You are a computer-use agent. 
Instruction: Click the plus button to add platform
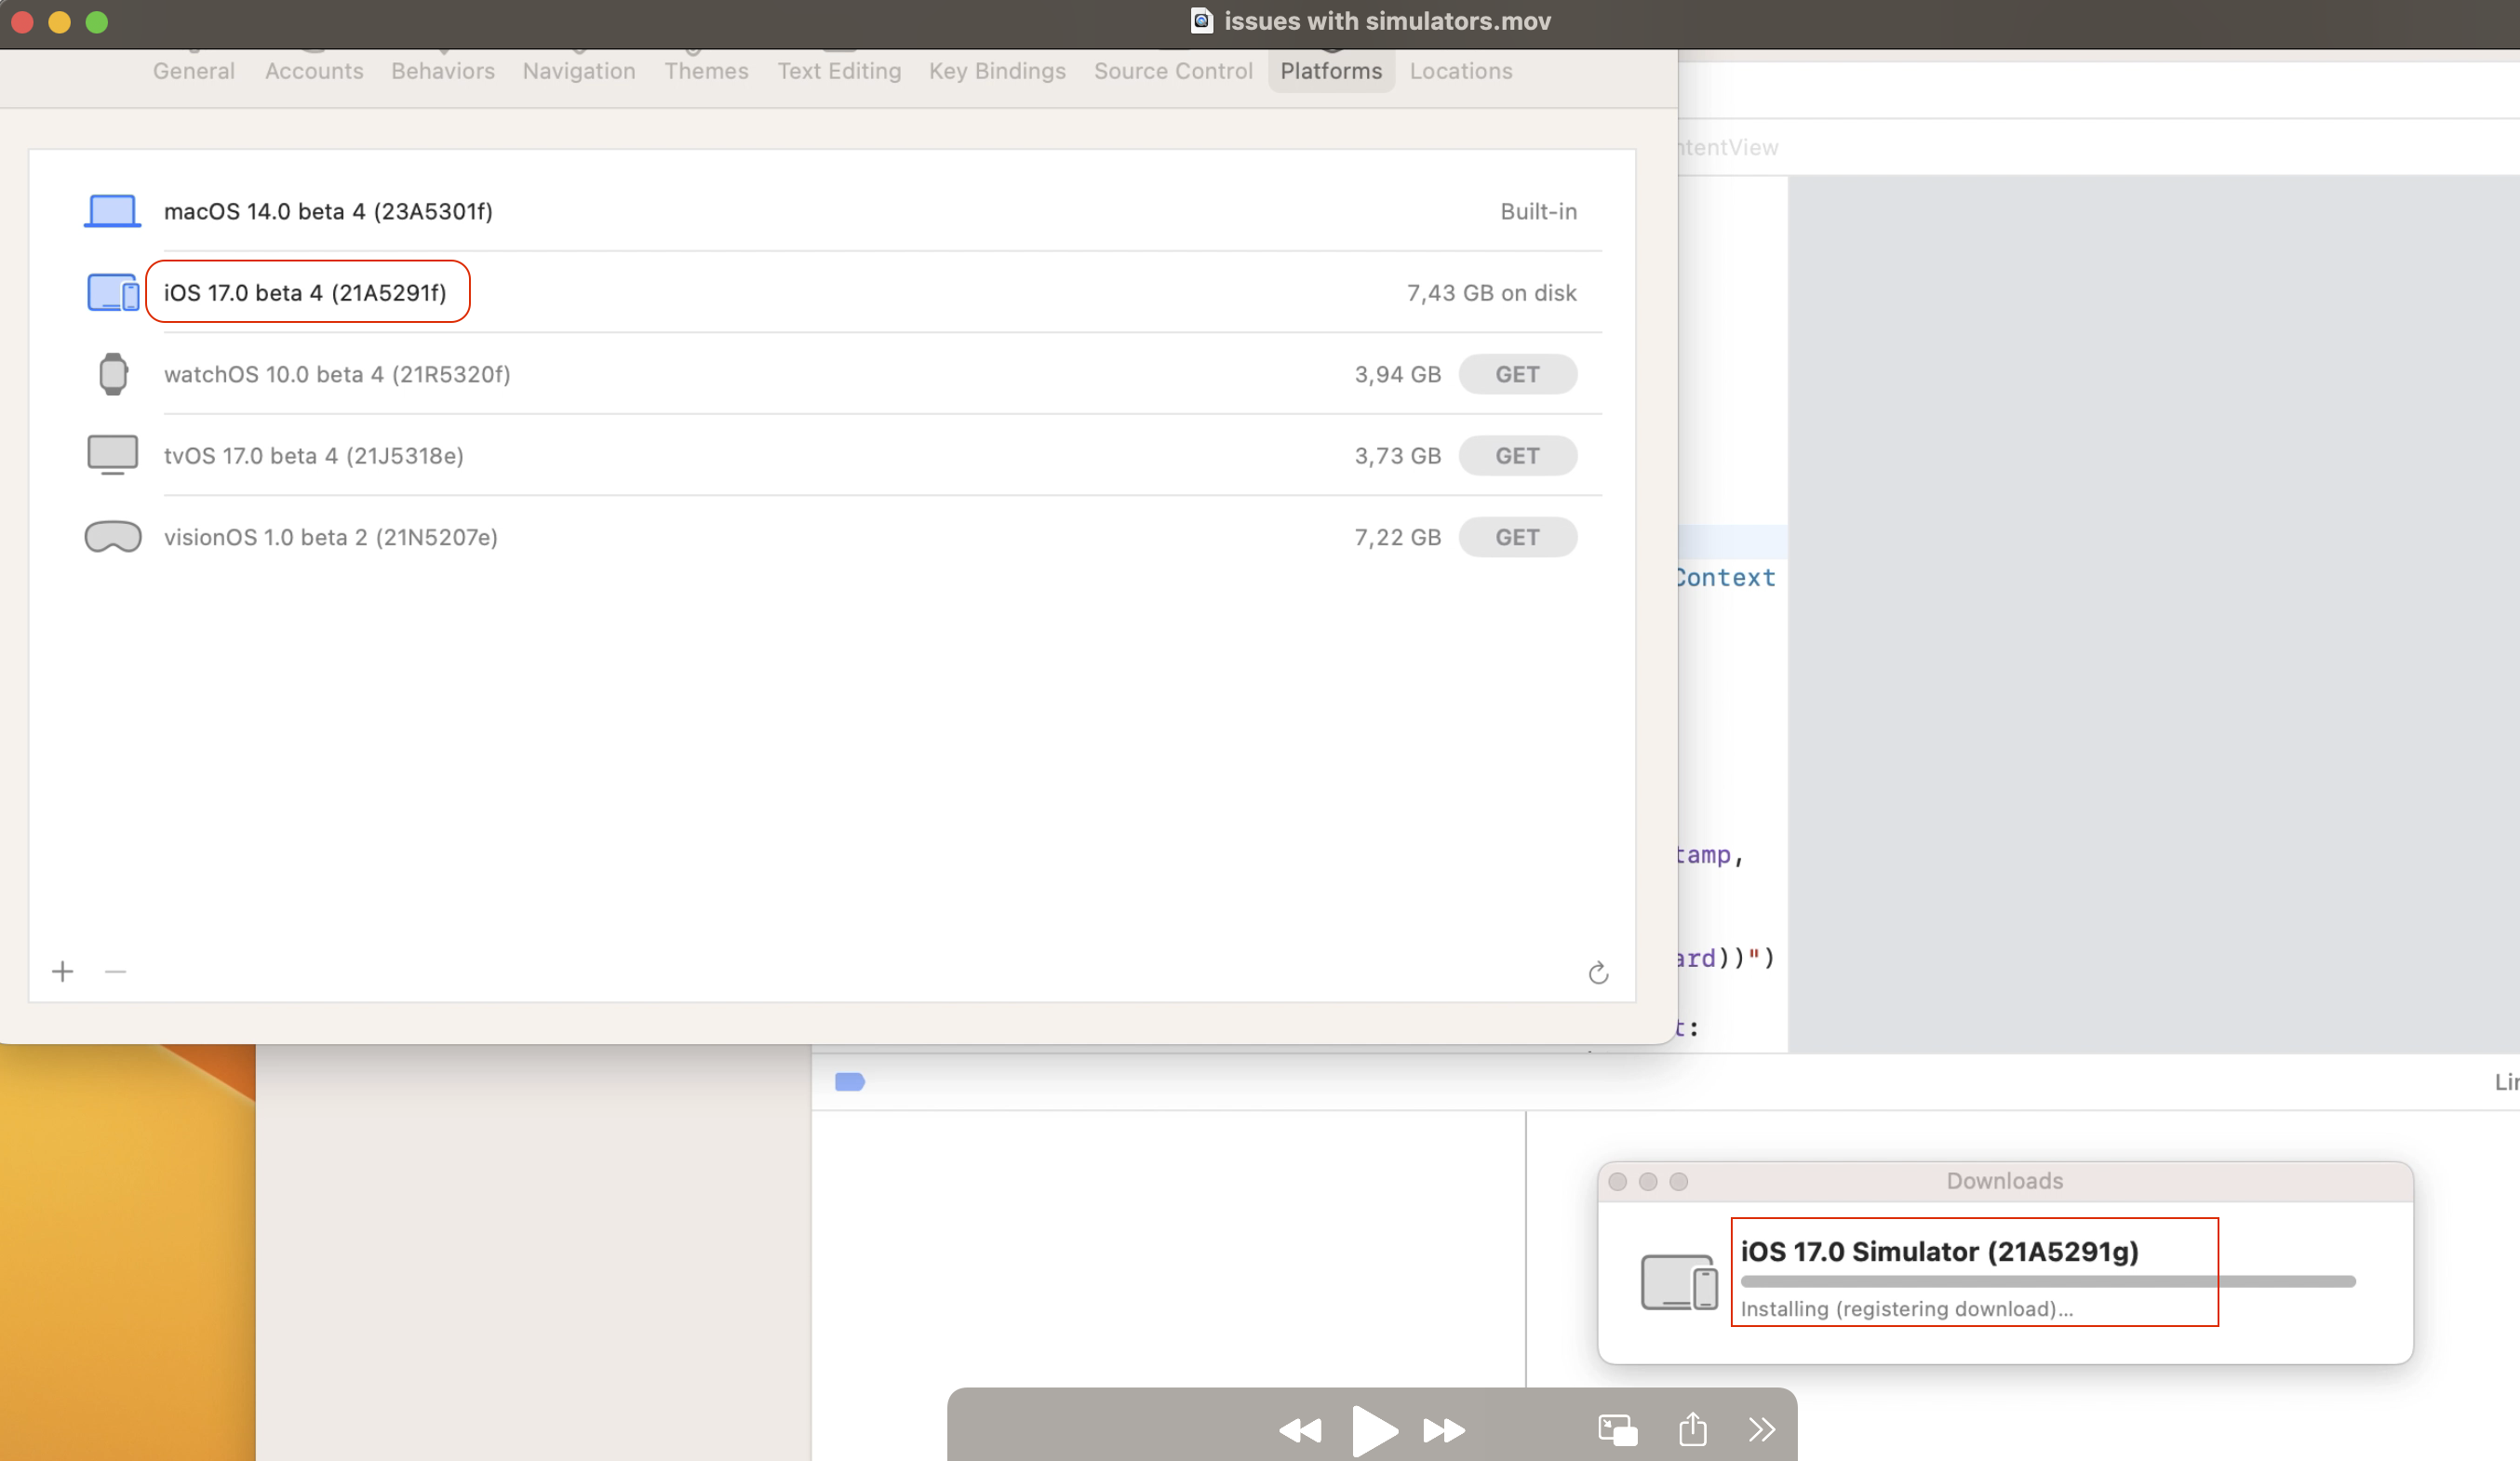tap(63, 971)
